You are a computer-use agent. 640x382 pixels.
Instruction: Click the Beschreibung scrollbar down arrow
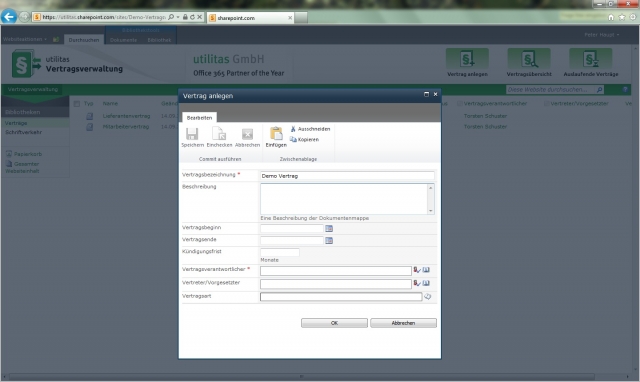[x=430, y=211]
